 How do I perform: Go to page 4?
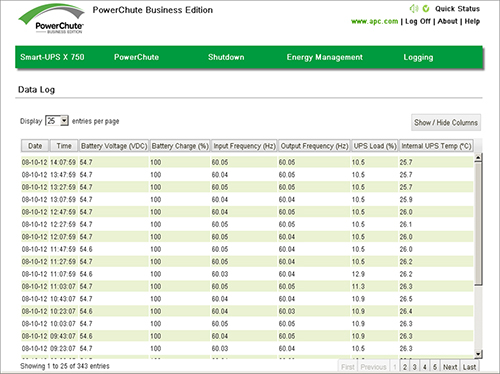tap(425, 367)
